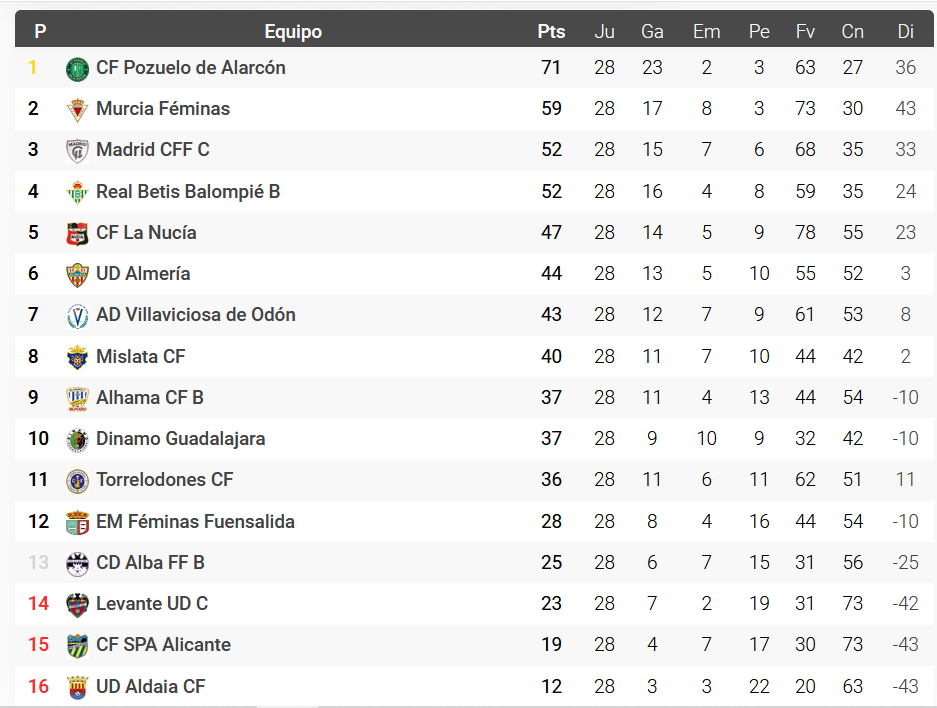The height and width of the screenshot is (708, 937).
Task: Open the AD Villaviciosa de Odón team link
Action: coord(196,315)
